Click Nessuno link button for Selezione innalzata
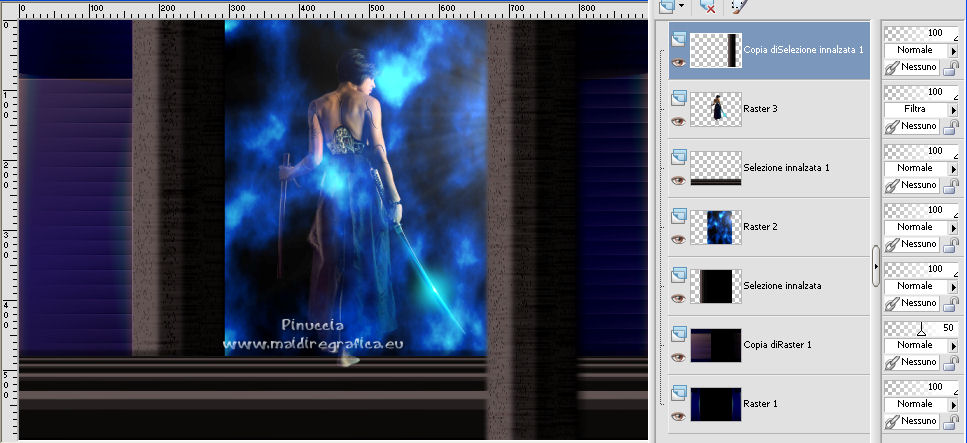967x443 pixels. [x=911, y=303]
